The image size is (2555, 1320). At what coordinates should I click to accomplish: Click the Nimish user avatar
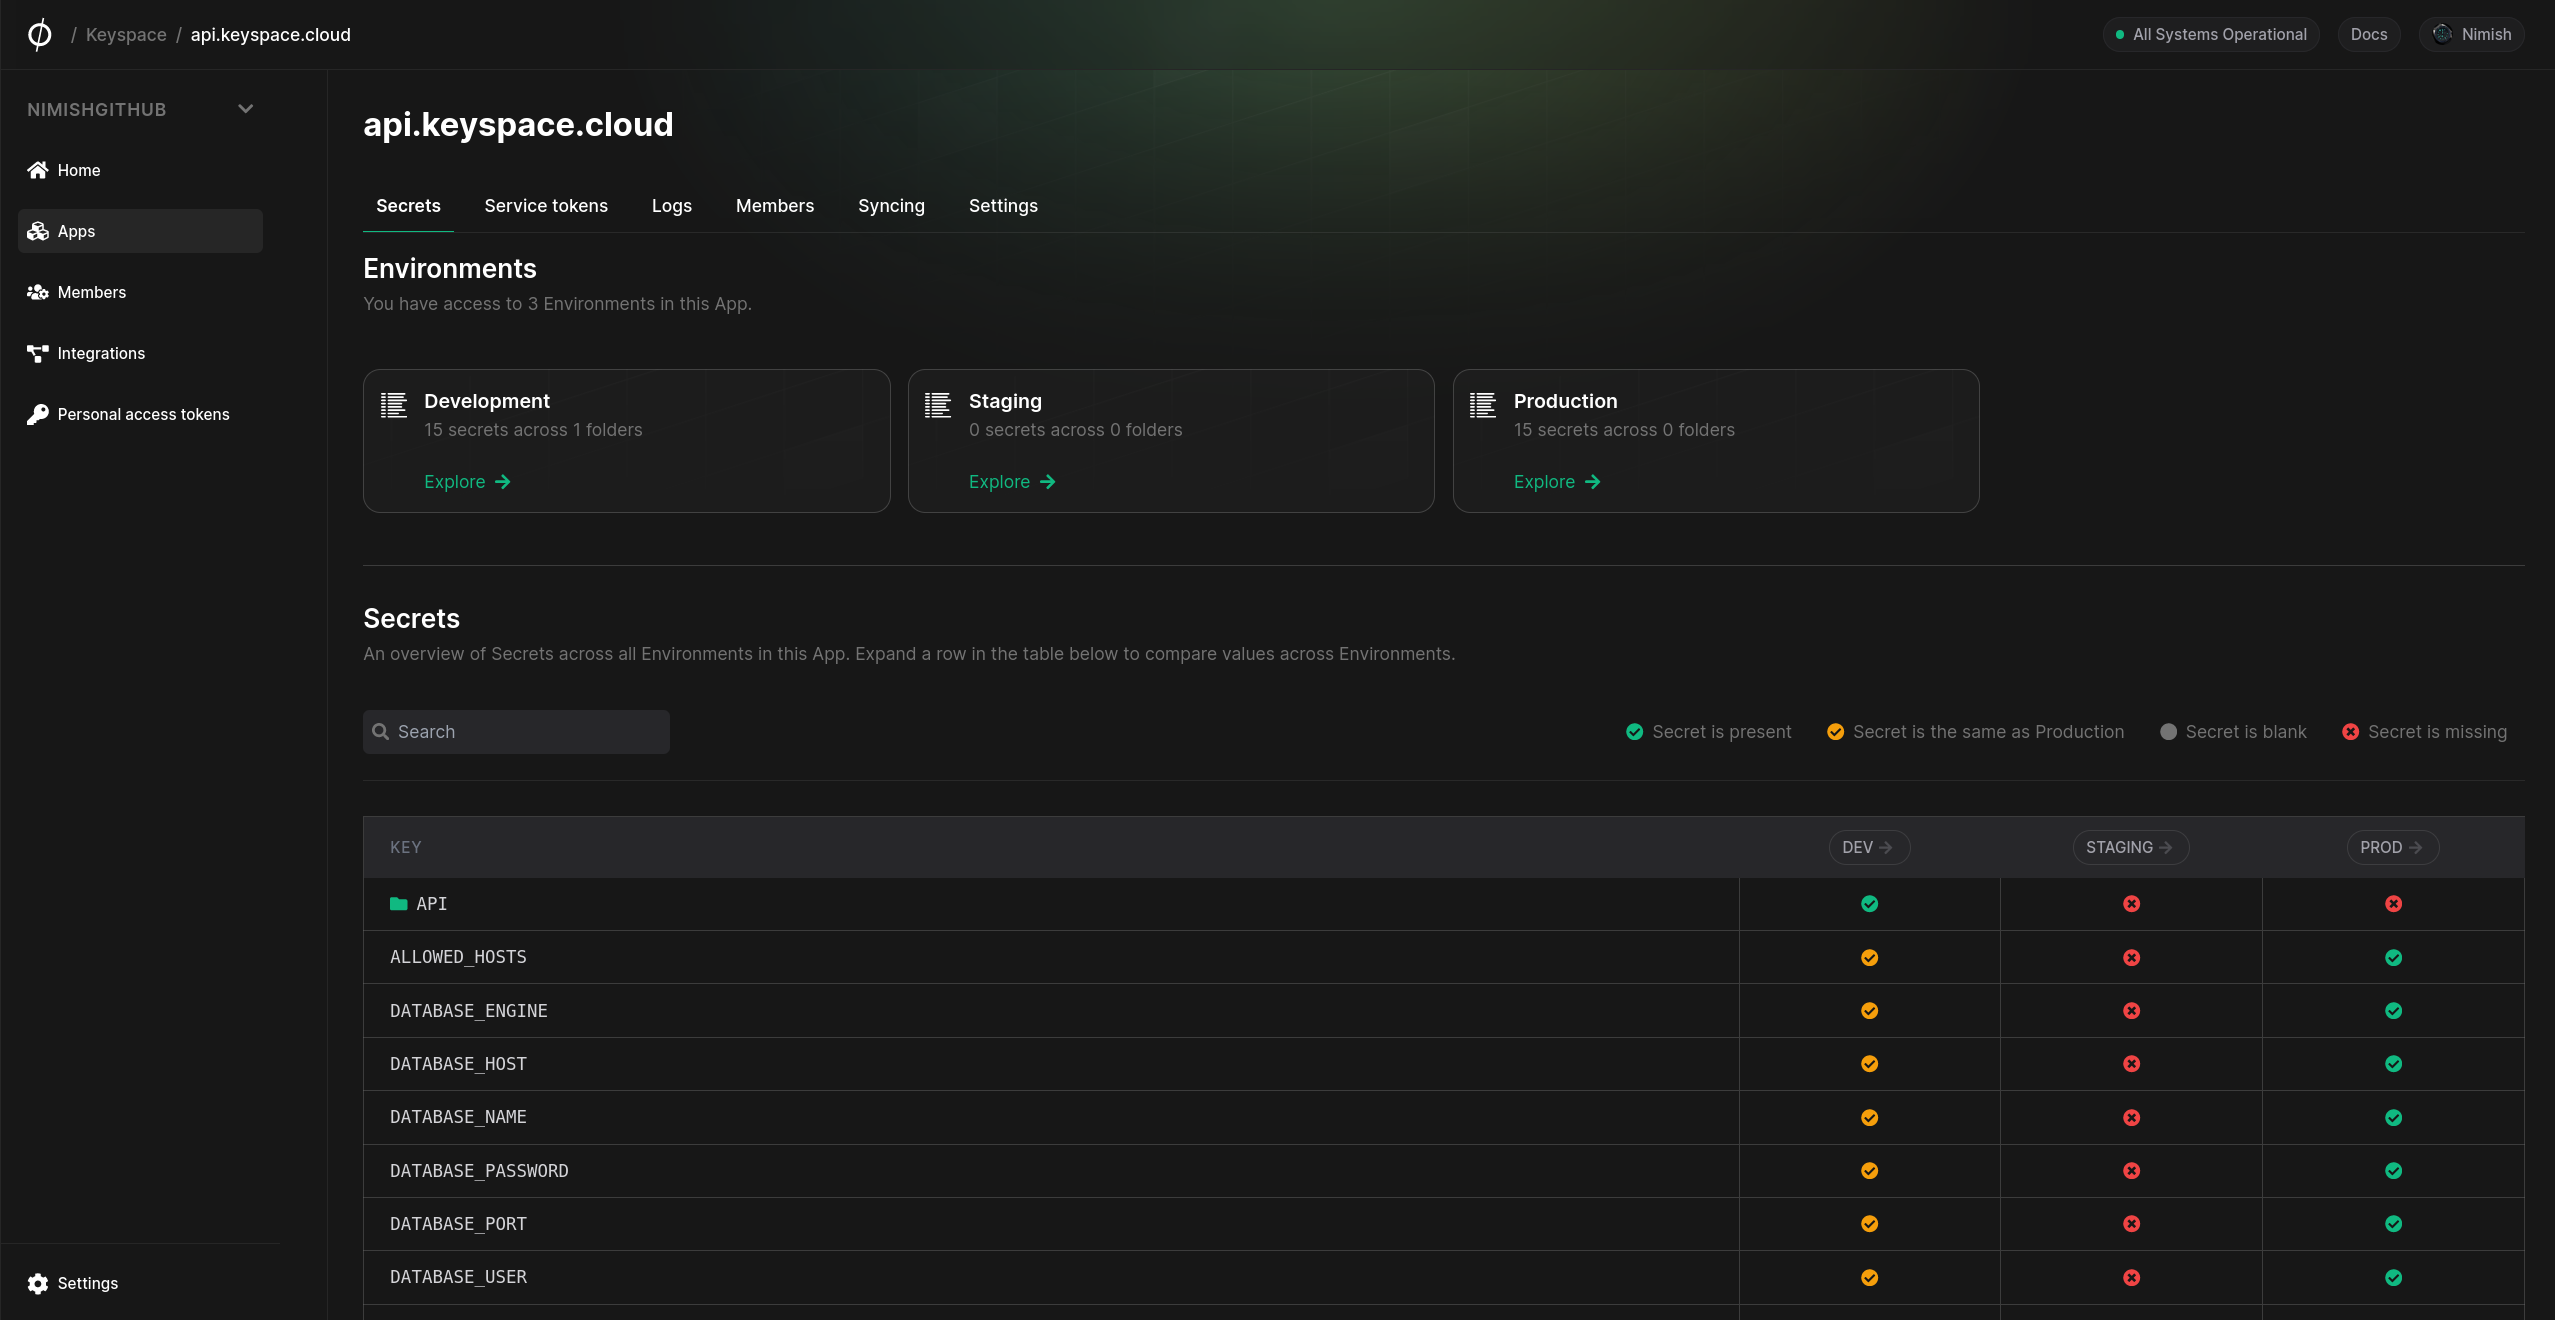(x=2442, y=34)
